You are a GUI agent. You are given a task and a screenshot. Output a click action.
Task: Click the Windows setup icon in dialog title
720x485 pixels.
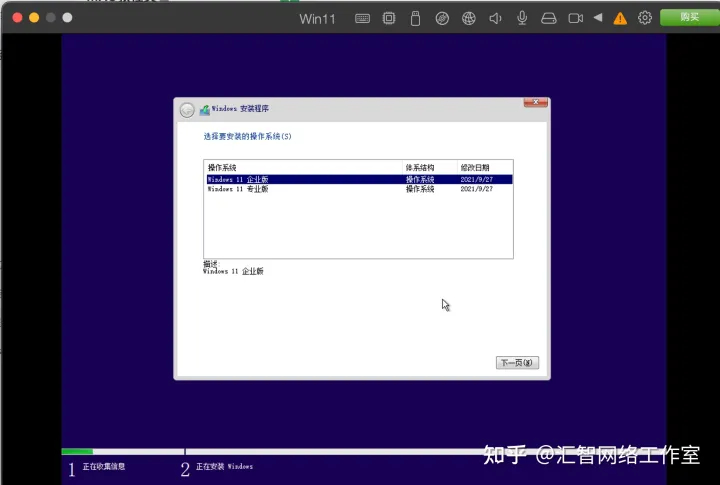click(x=205, y=110)
